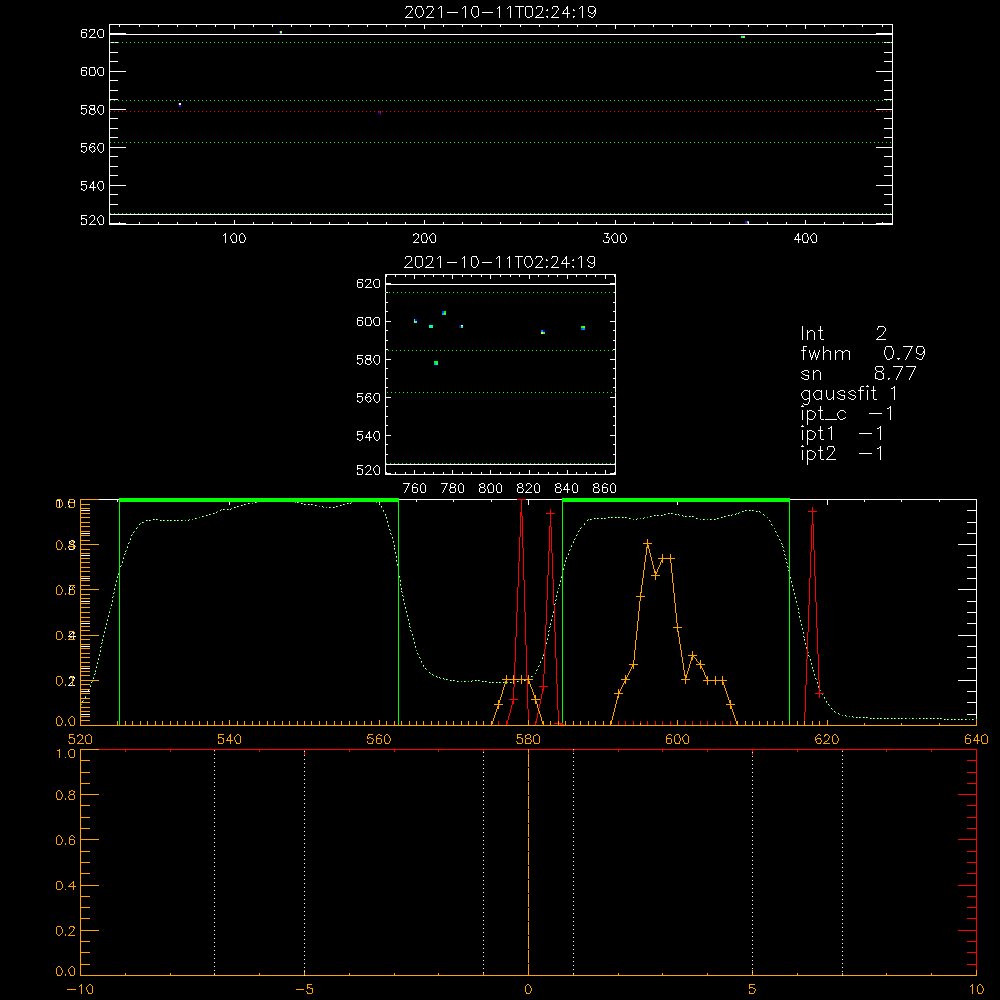1000x1000 pixels.
Task: Click the dotted vertical line at x=5 in the bottom plot
Action: (x=753, y=862)
